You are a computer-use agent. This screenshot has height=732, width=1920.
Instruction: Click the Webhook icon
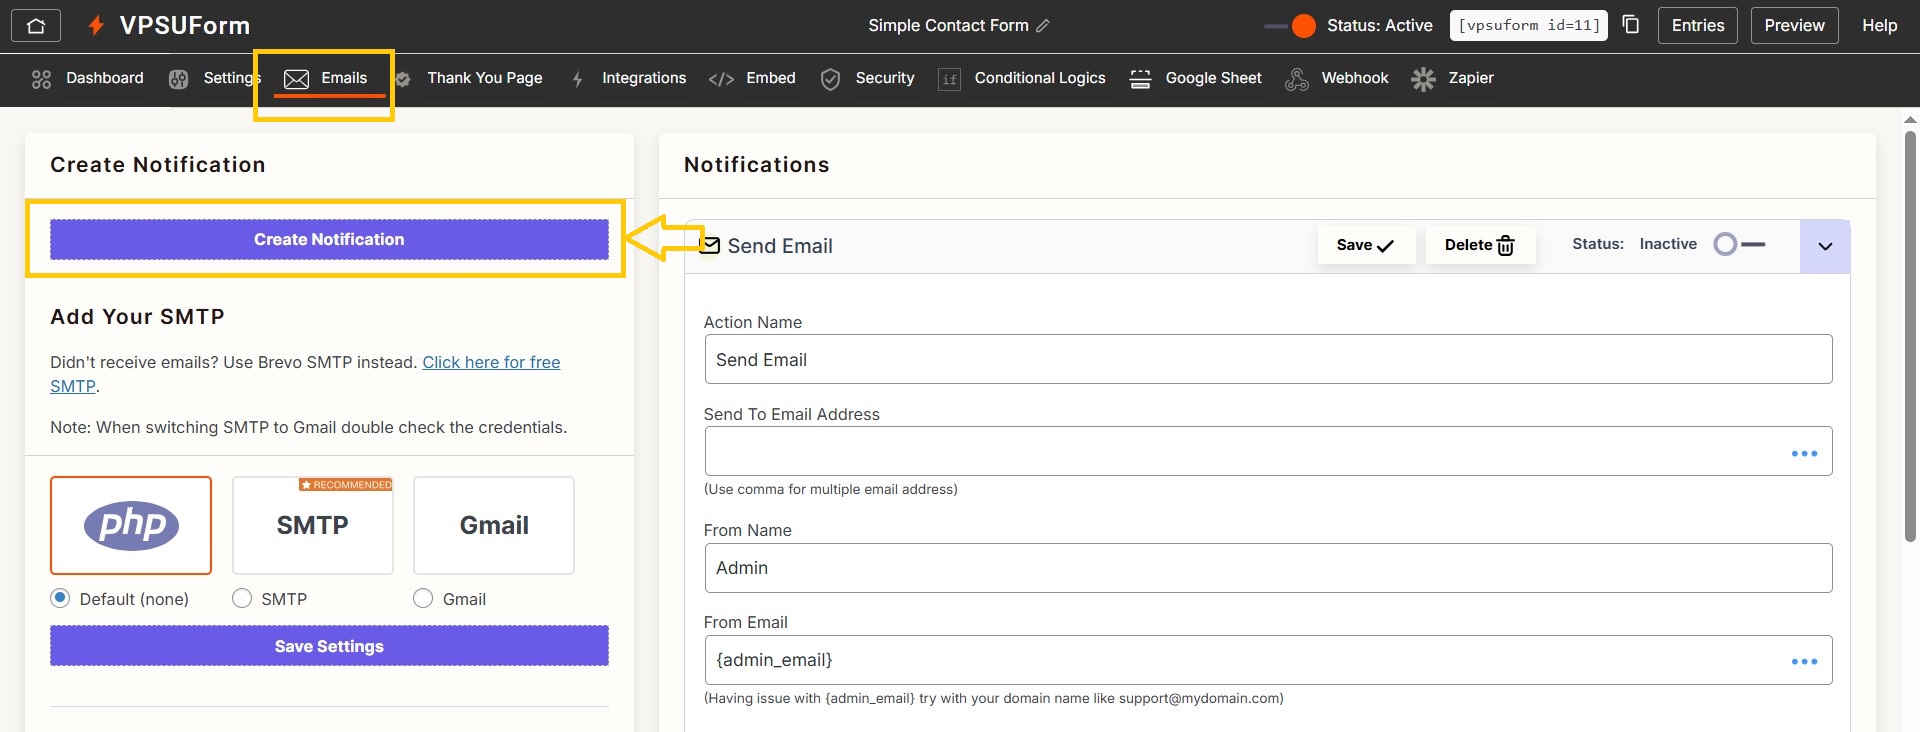click(1297, 79)
